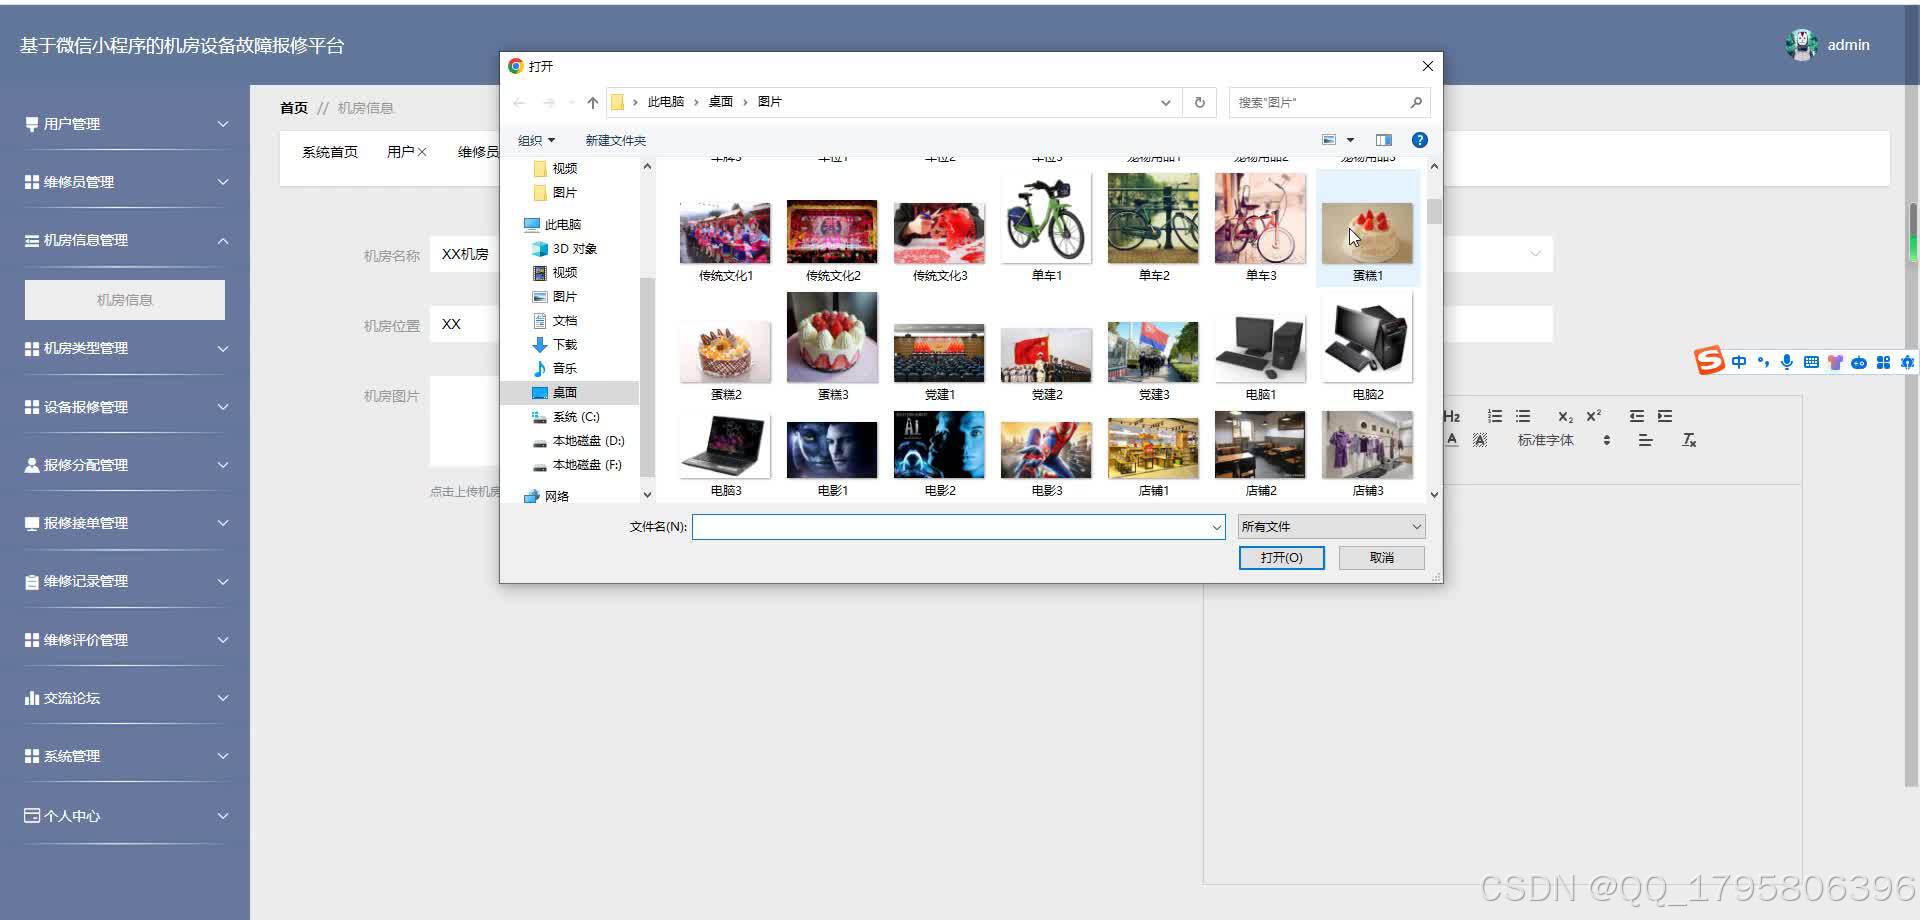Click the bullet list icon in editor toolbar

coord(1523,416)
